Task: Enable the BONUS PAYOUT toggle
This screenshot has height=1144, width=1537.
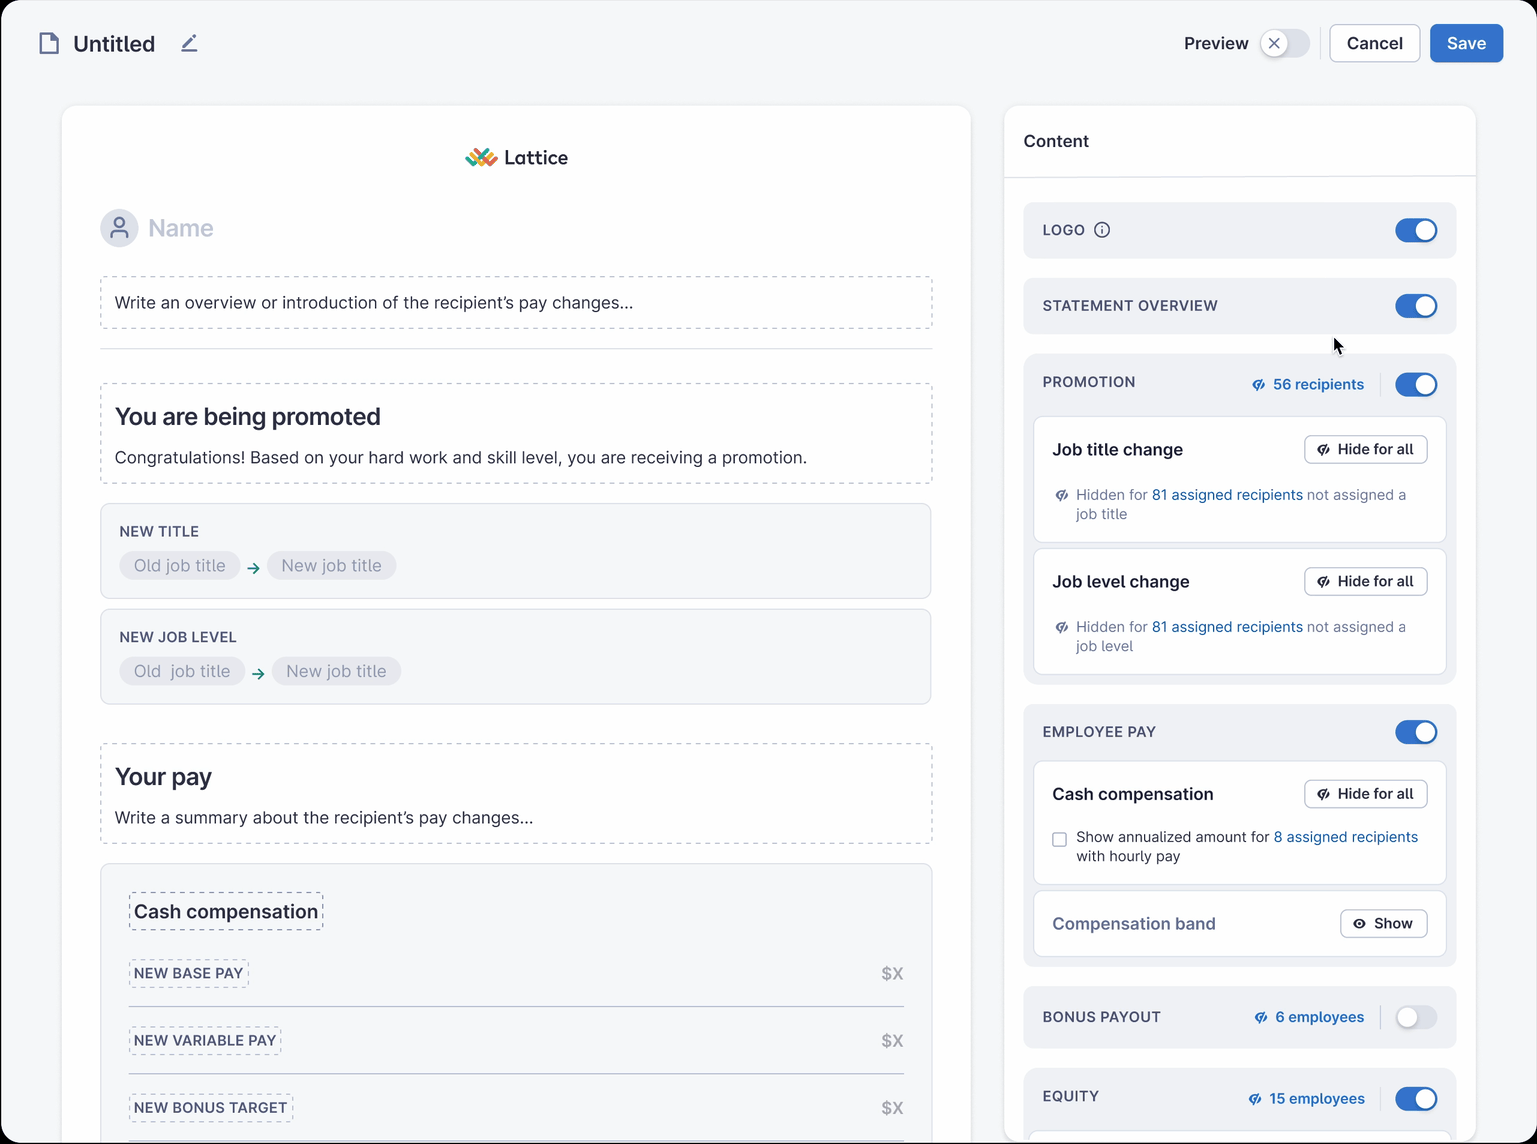Action: [1416, 1017]
